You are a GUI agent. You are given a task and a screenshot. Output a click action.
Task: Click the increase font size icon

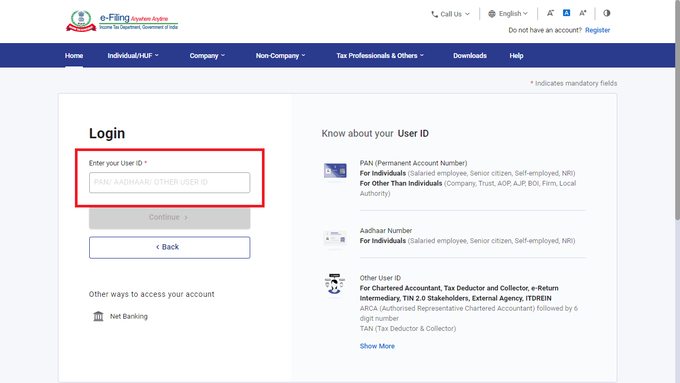[x=583, y=13]
